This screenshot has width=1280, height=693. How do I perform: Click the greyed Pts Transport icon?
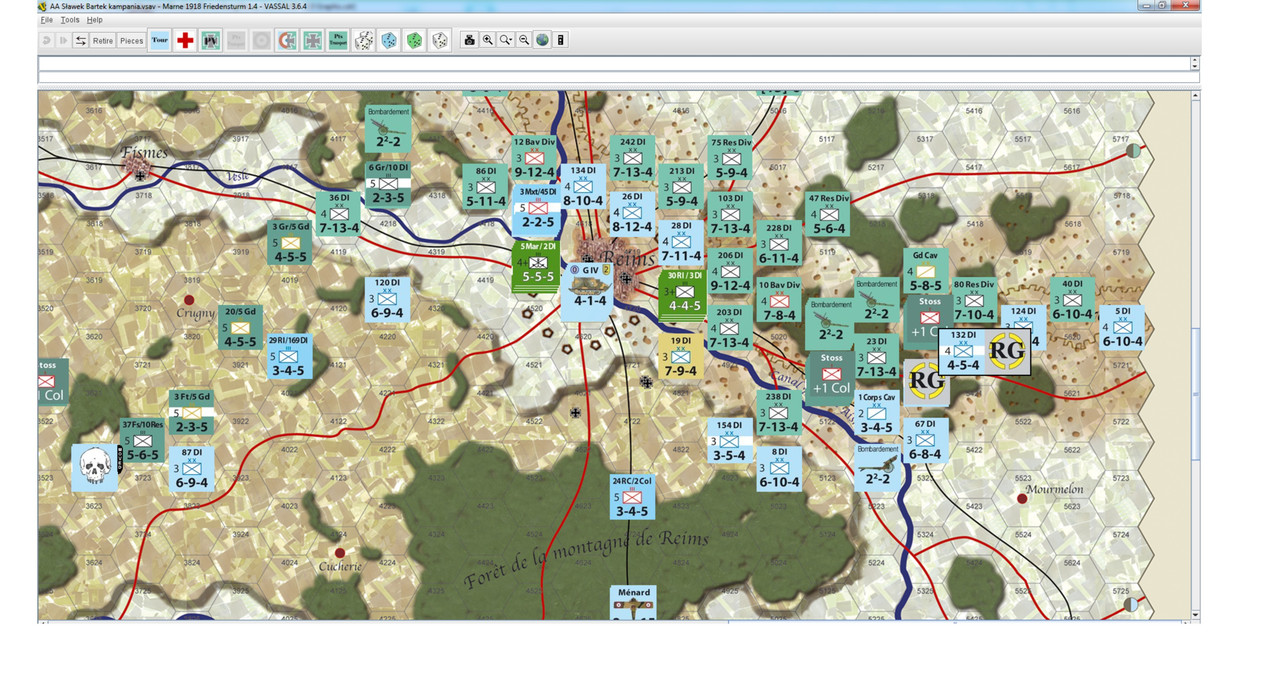pyautogui.click(x=236, y=40)
